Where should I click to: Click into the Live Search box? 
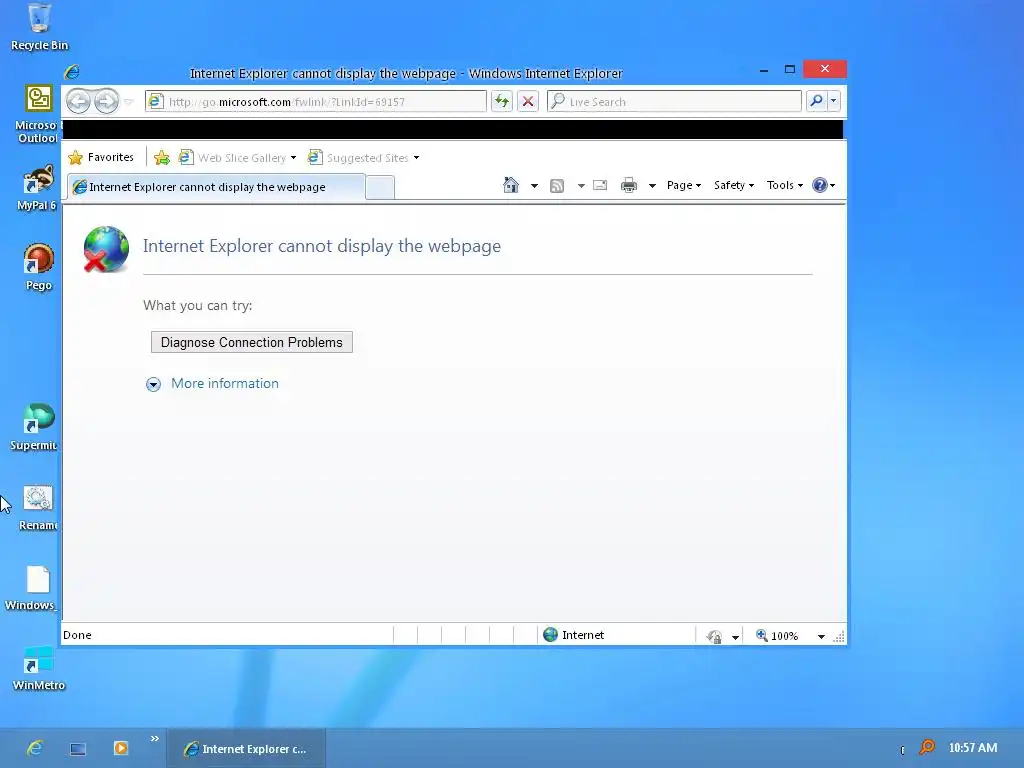(x=674, y=101)
